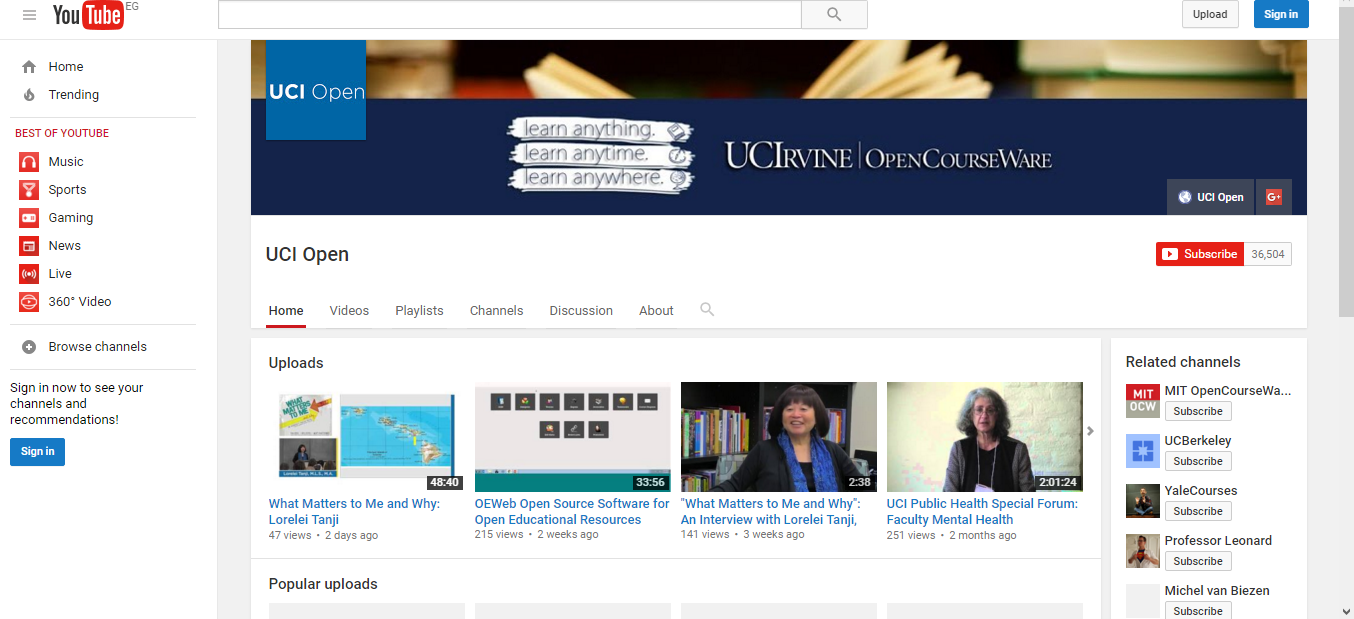Image resolution: width=1354 pixels, height=619 pixels.
Task: Open MIT OpenCourseWare channel name link
Action: (1228, 391)
